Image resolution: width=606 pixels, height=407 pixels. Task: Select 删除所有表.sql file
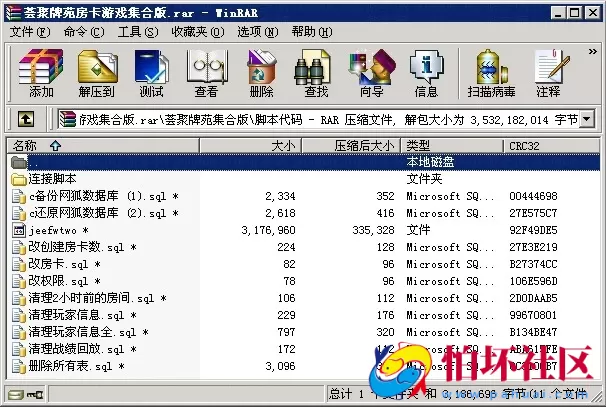77,366
